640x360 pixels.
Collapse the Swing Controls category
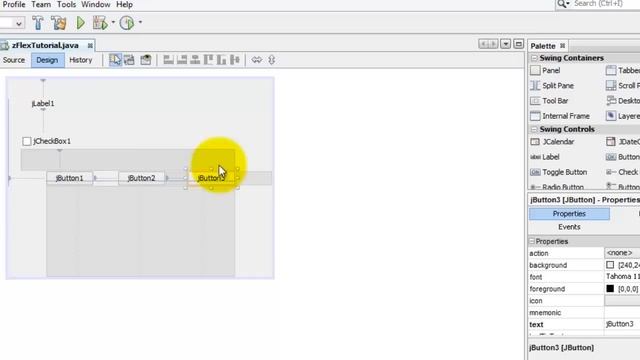534,129
